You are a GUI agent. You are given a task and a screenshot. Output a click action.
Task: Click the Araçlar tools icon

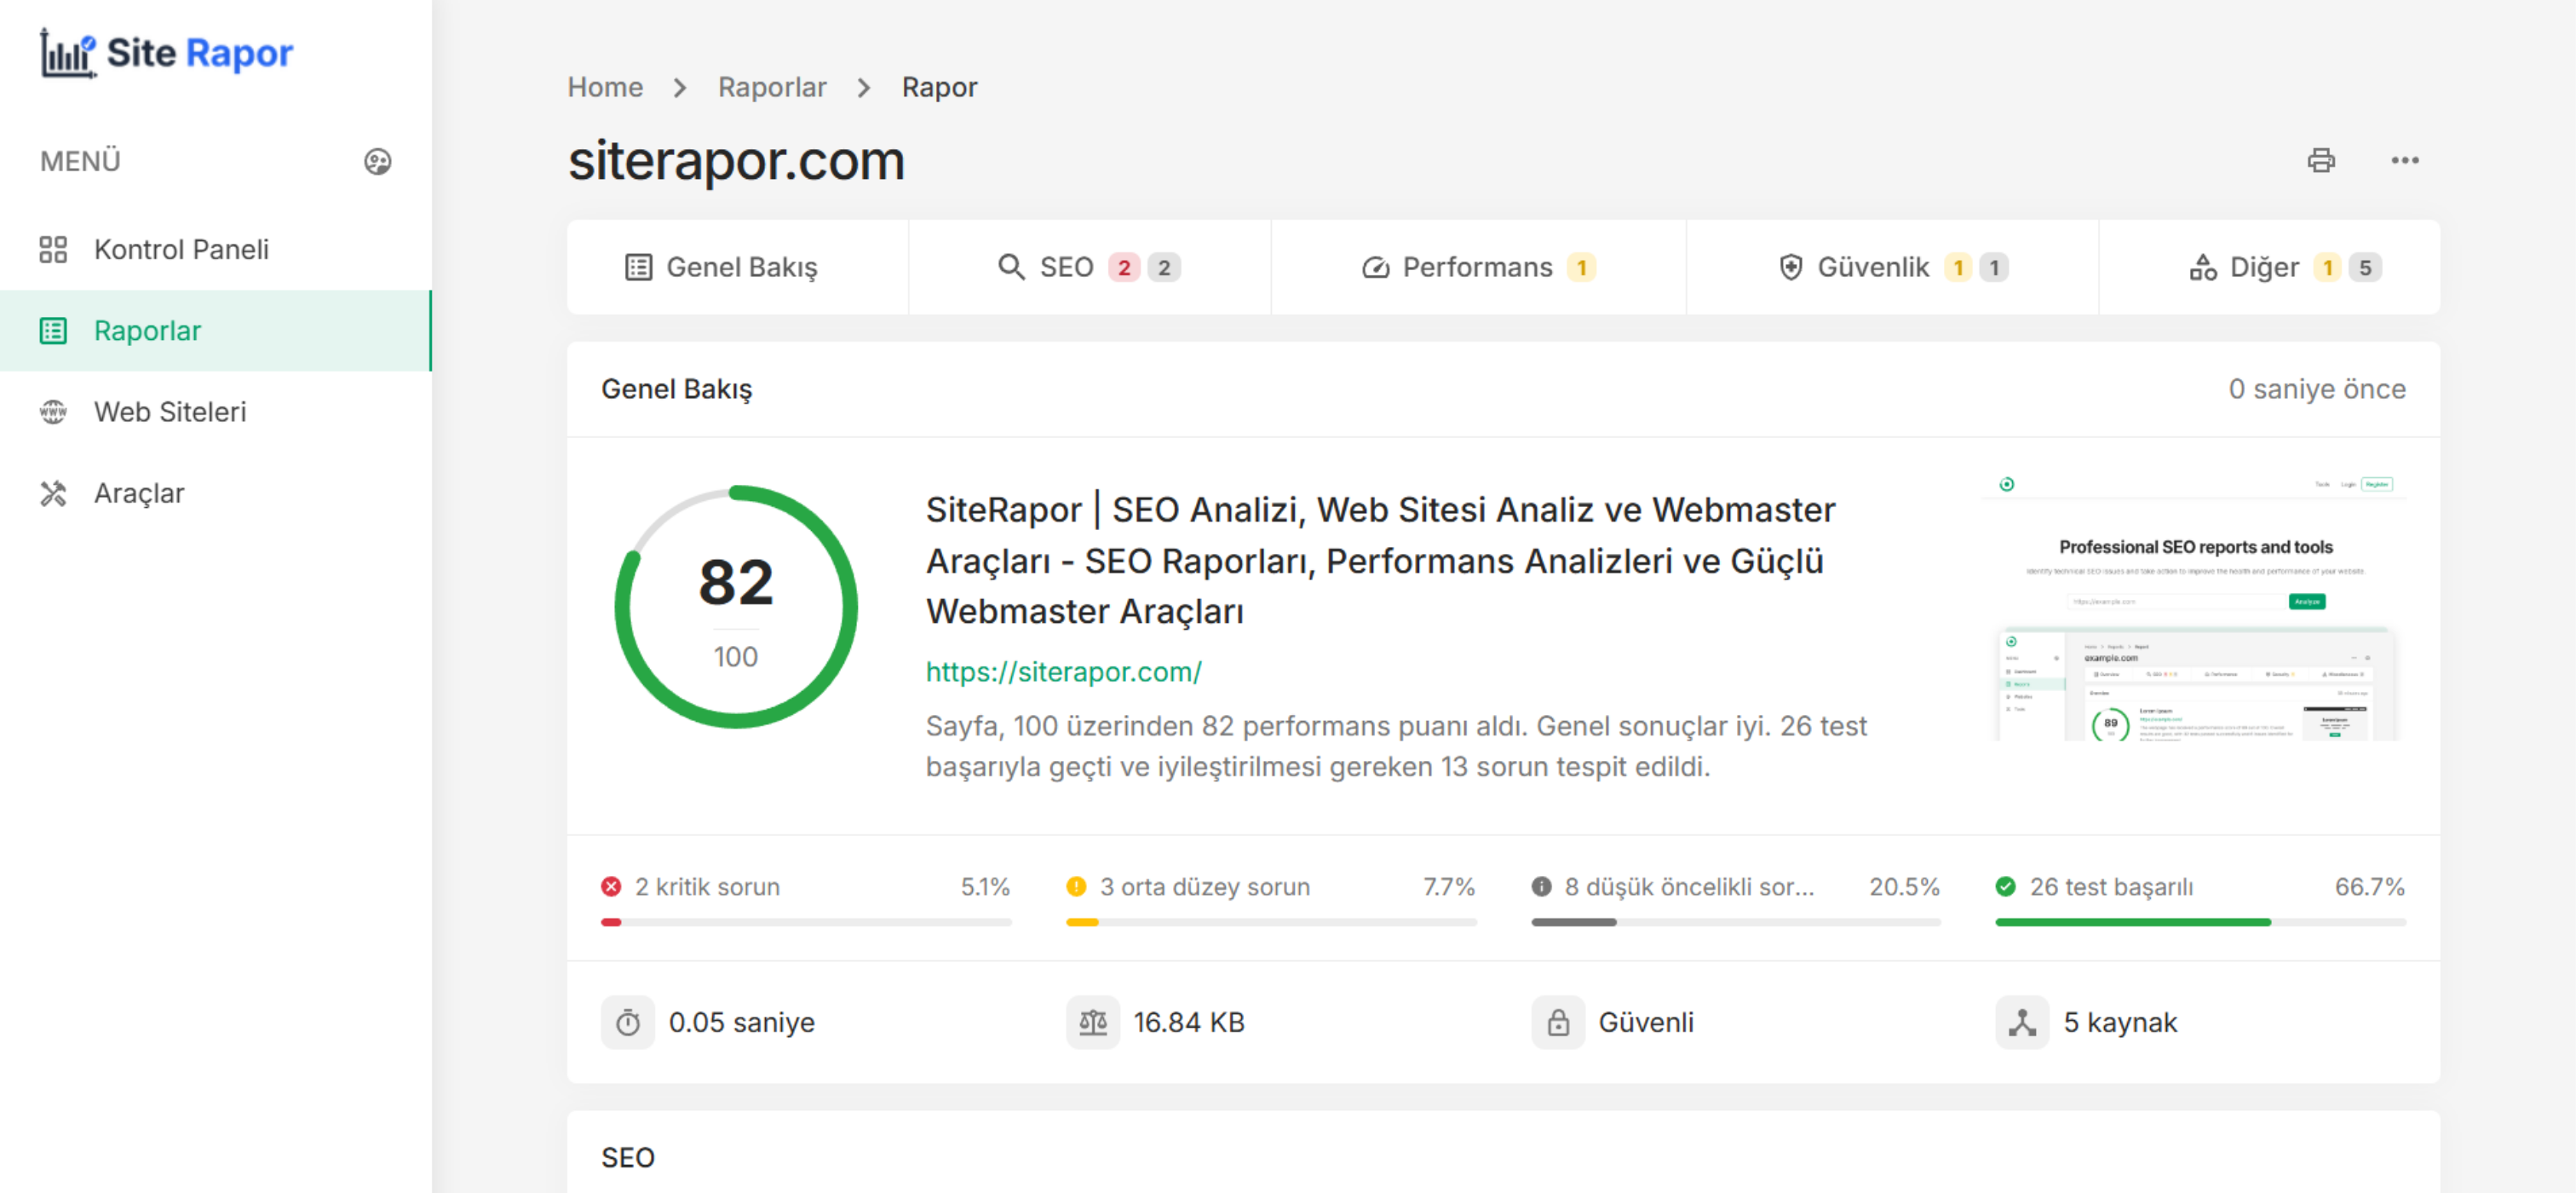[x=53, y=493]
